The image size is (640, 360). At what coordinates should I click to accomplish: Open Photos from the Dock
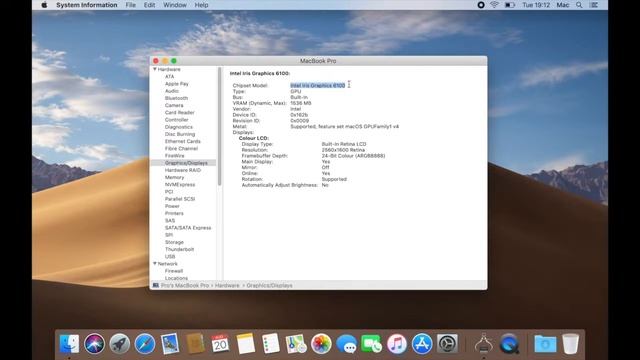point(321,344)
